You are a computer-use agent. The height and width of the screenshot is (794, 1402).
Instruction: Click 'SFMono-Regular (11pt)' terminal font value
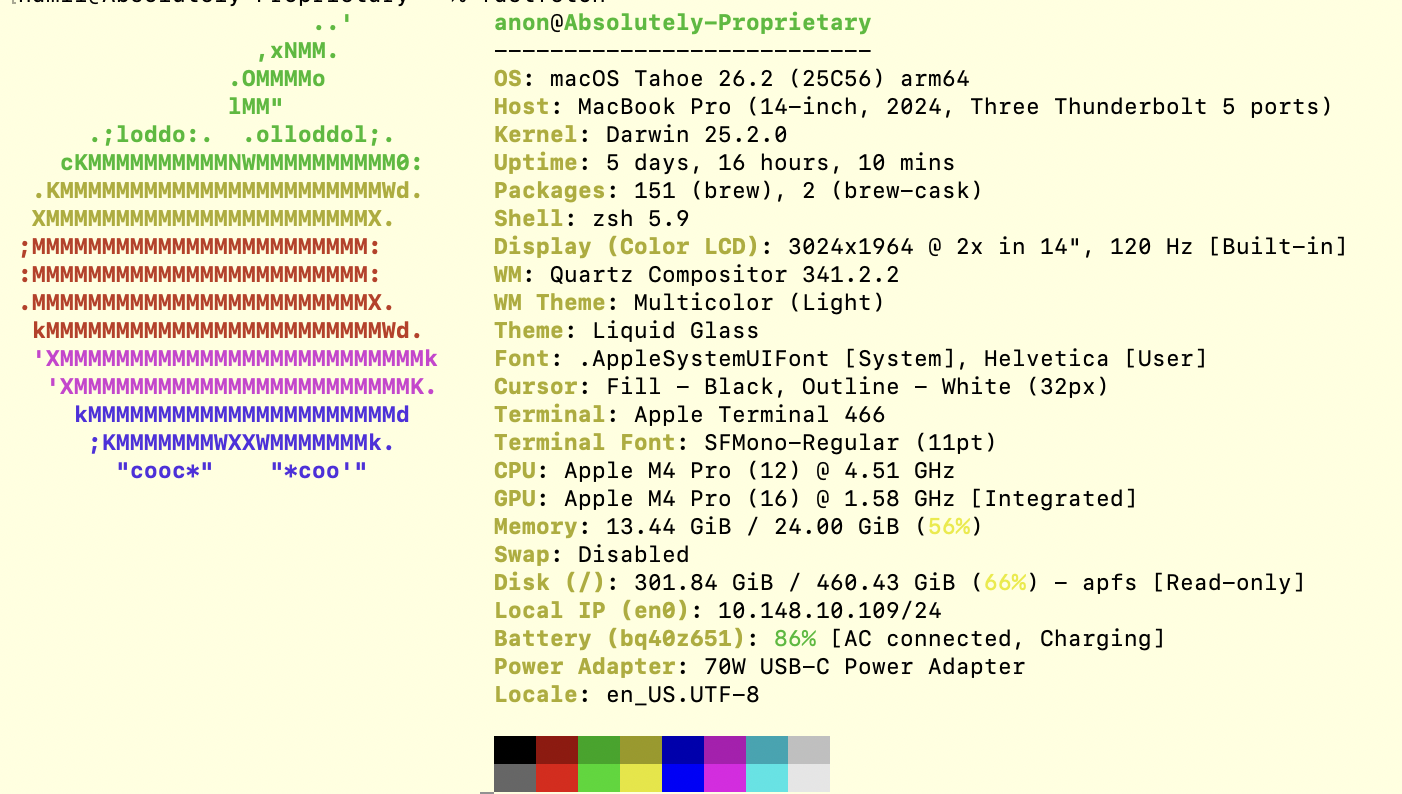[850, 443]
